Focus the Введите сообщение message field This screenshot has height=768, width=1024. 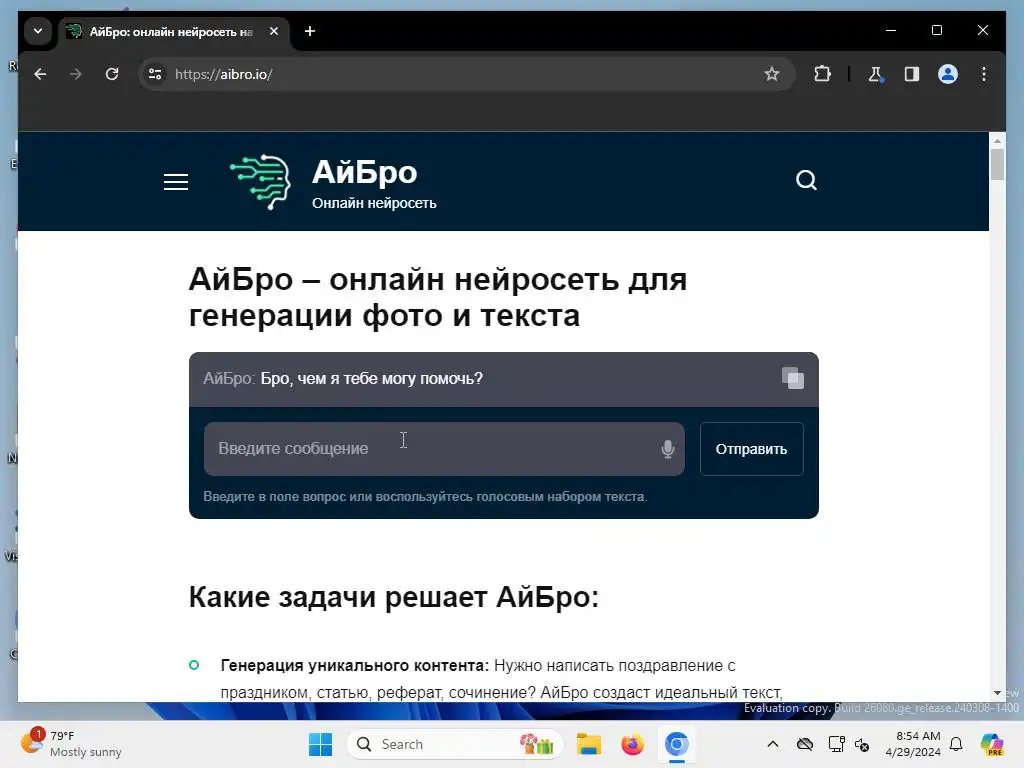[x=444, y=449]
